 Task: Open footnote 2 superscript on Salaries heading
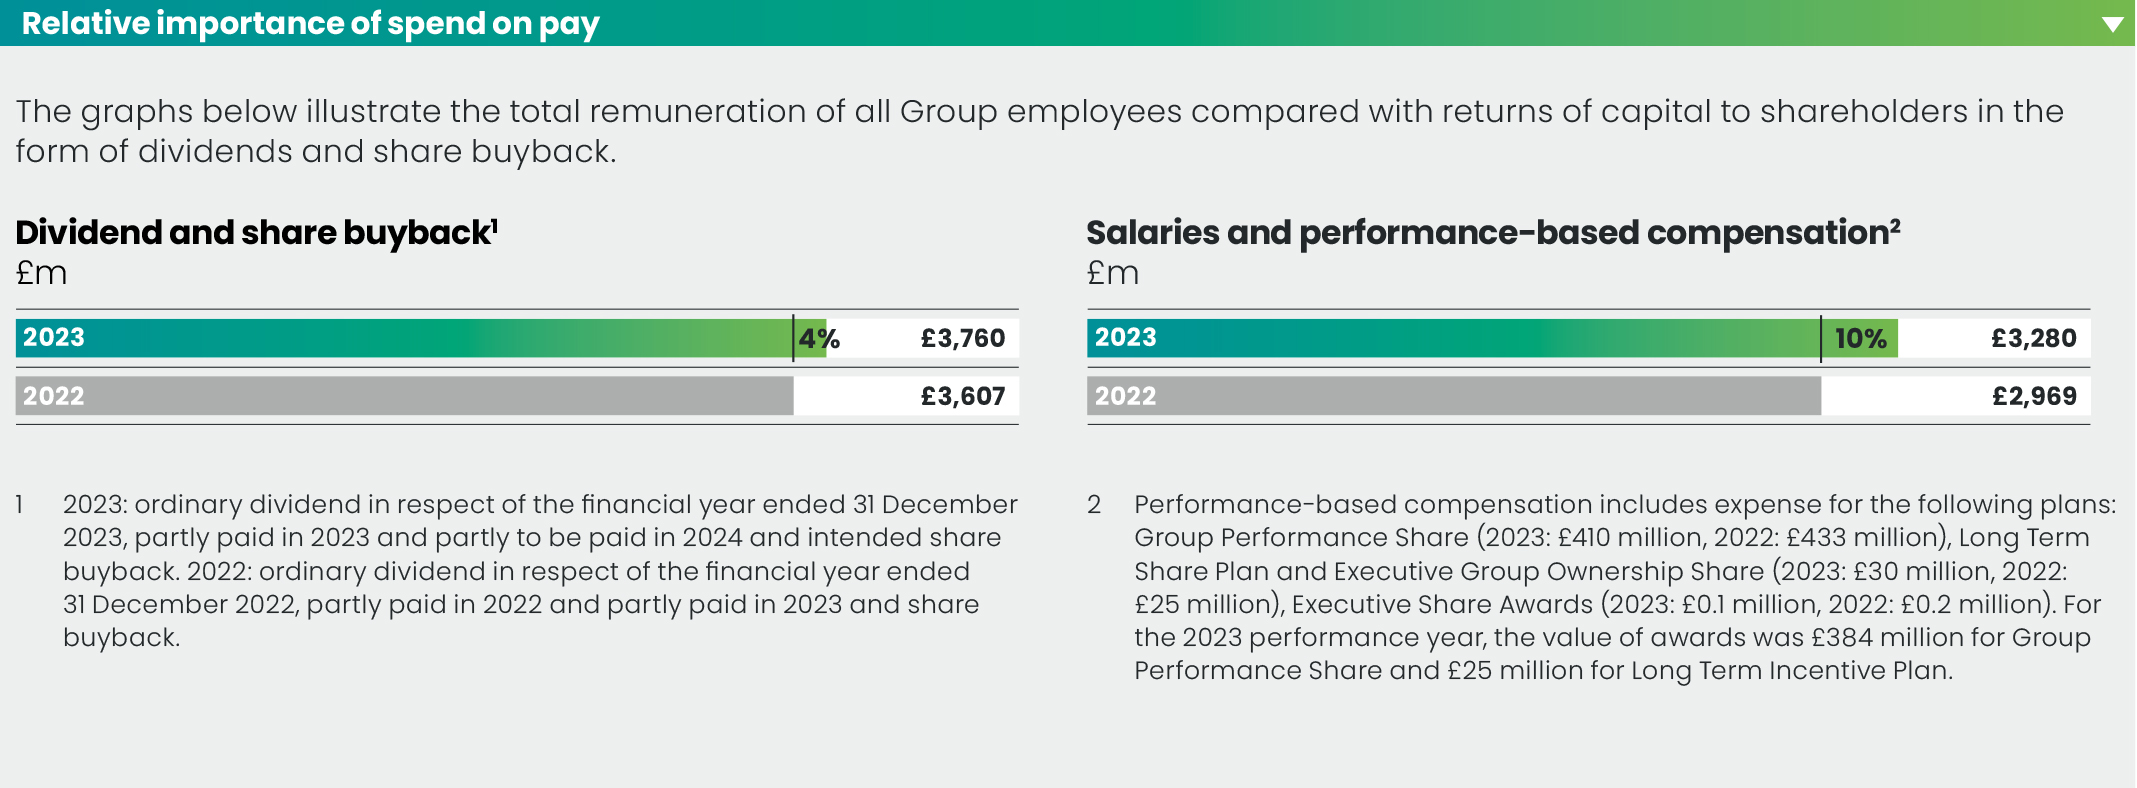pyautogui.click(x=1894, y=225)
